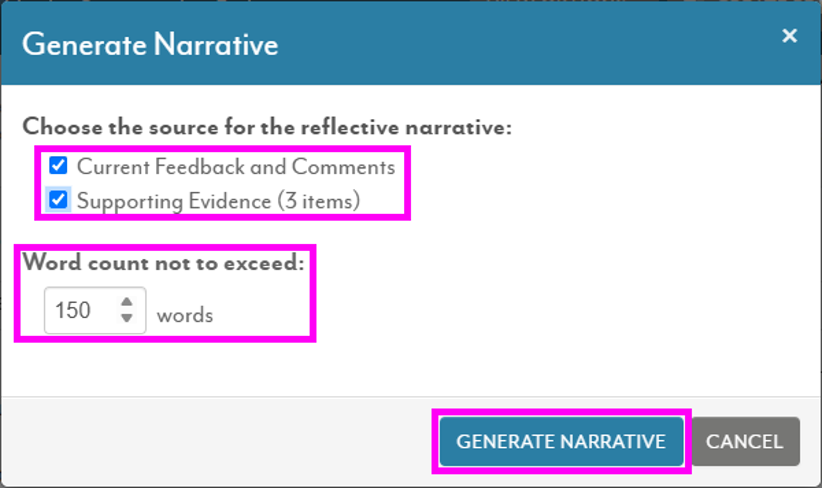
Task: Increase word count using the up arrow
Action: [126, 301]
